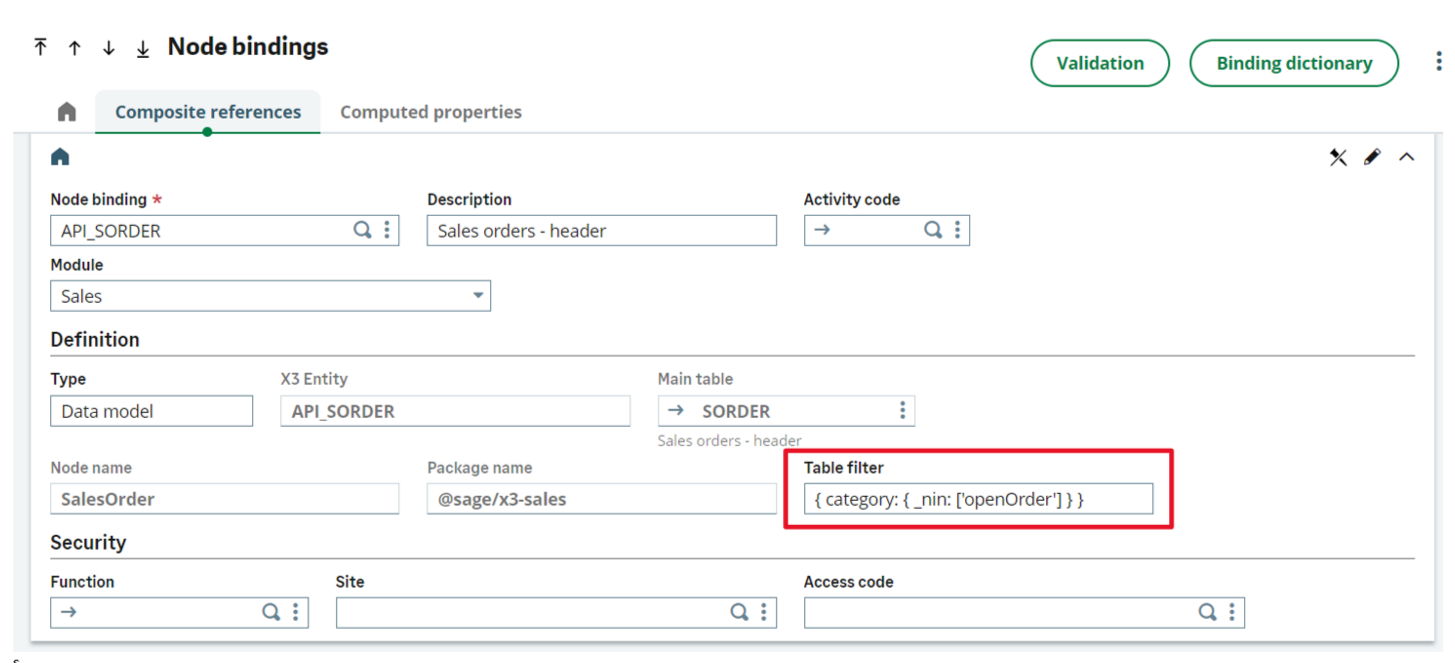1455x663 pixels.
Task: Click the Description input field
Action: point(602,230)
